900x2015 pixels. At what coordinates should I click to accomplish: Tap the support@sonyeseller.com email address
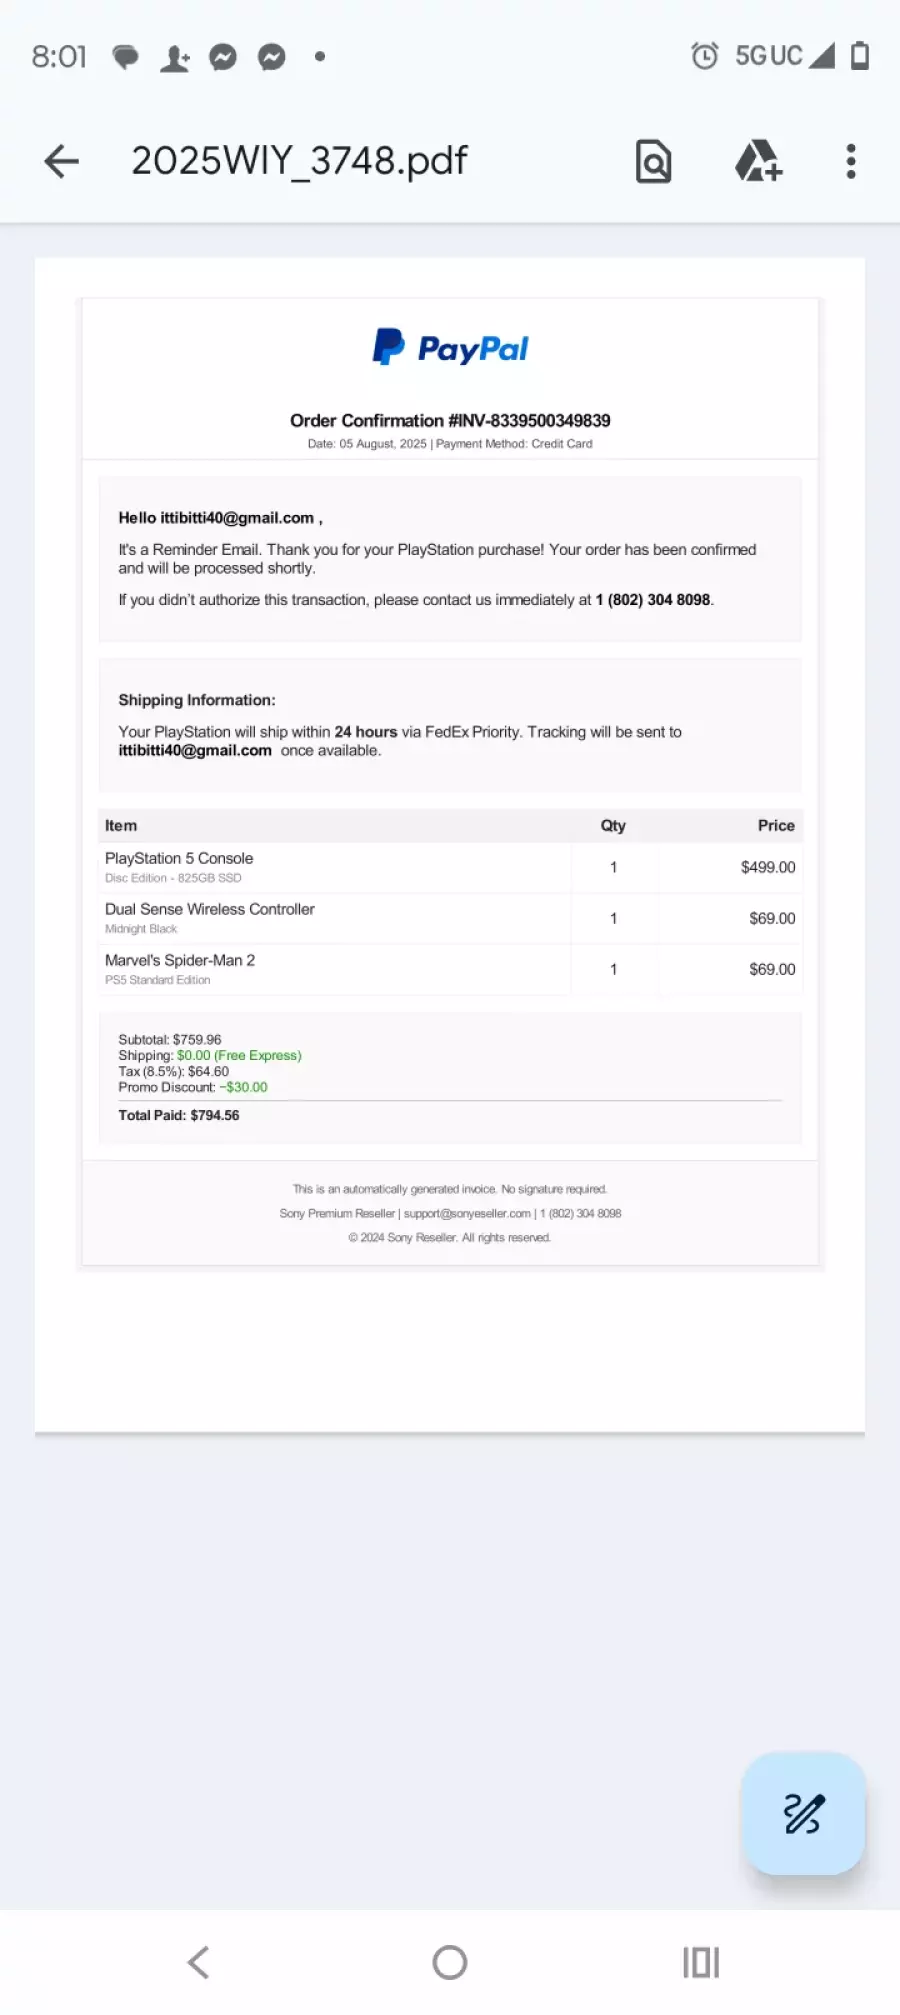(x=467, y=1214)
